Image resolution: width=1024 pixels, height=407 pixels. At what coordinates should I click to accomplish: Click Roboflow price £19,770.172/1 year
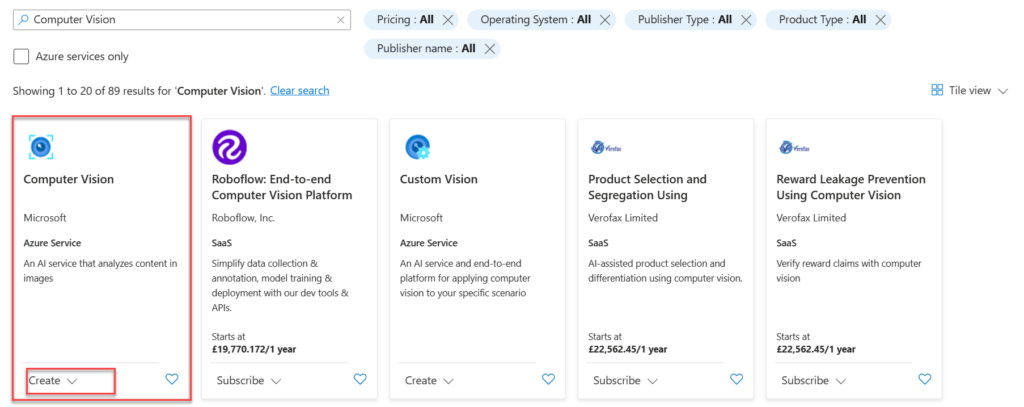click(253, 349)
